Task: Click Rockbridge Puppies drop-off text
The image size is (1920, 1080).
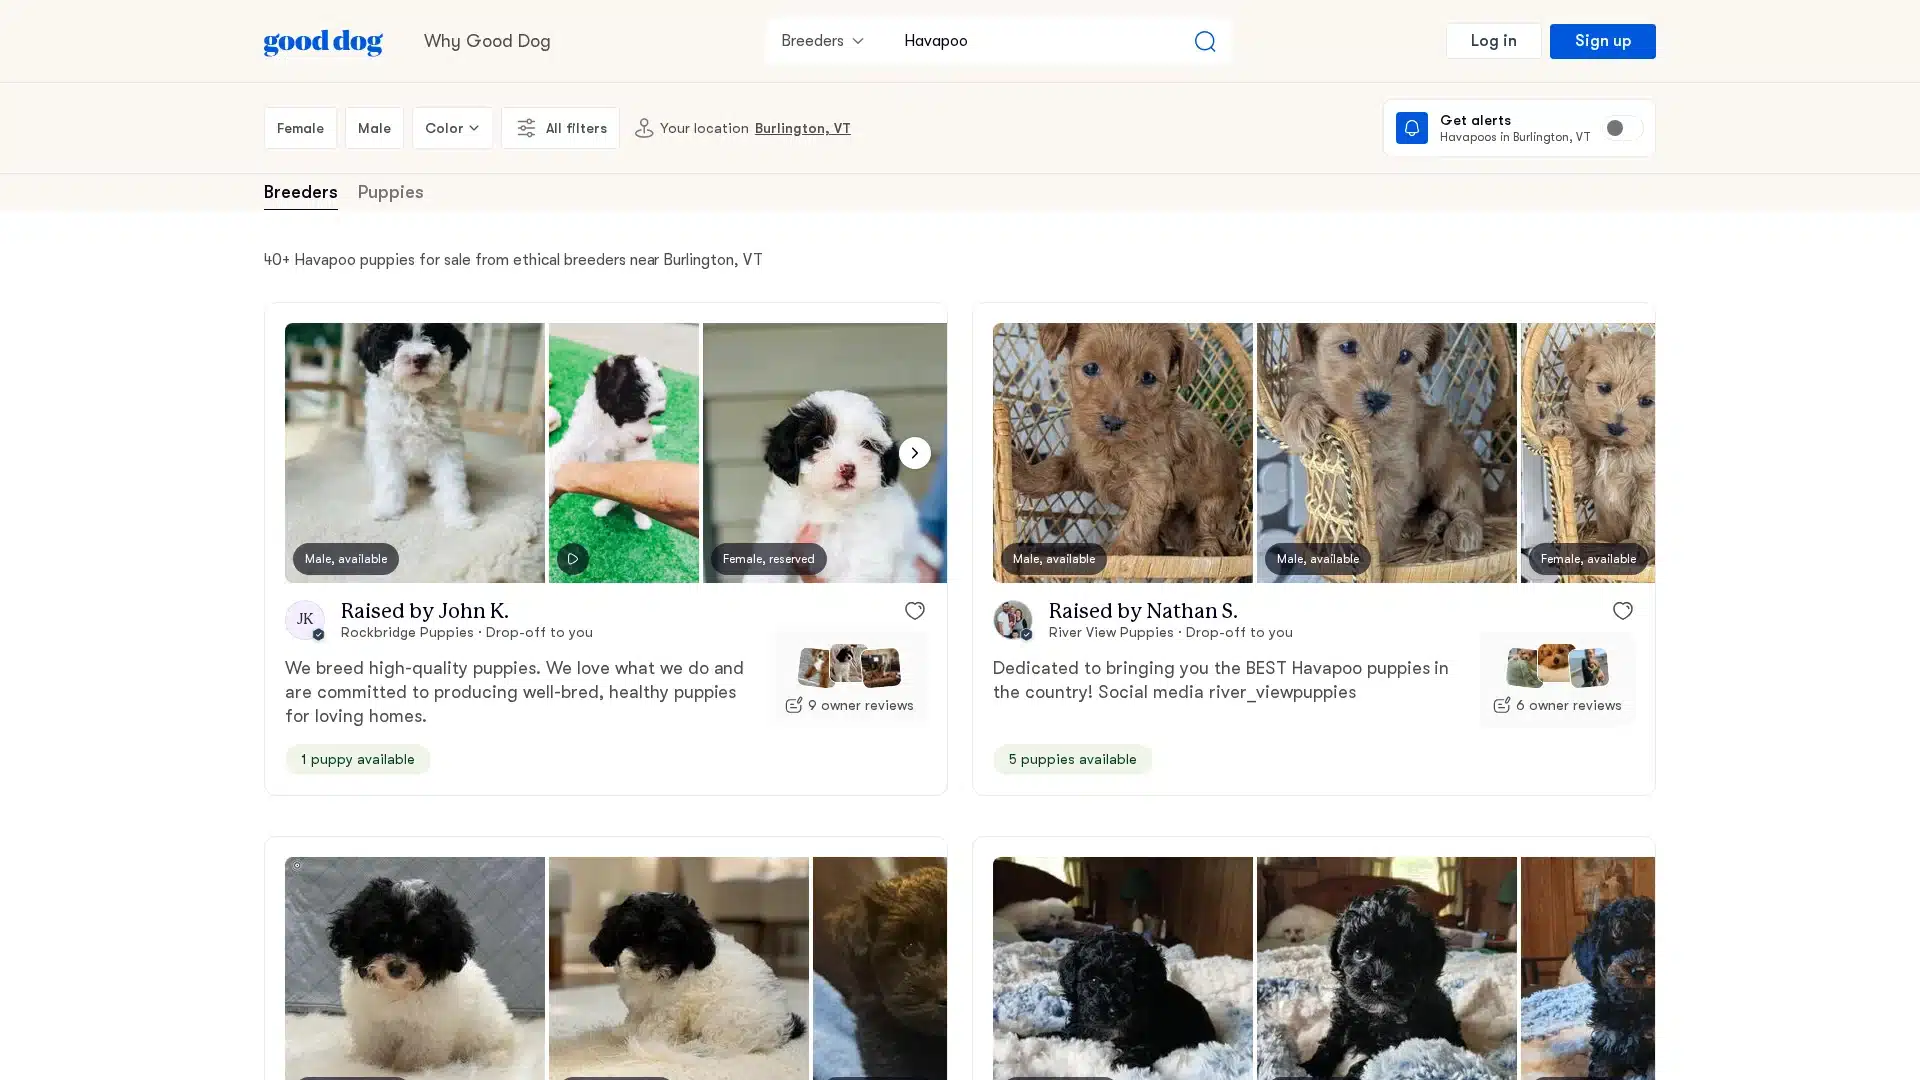Action: pyautogui.click(x=466, y=633)
